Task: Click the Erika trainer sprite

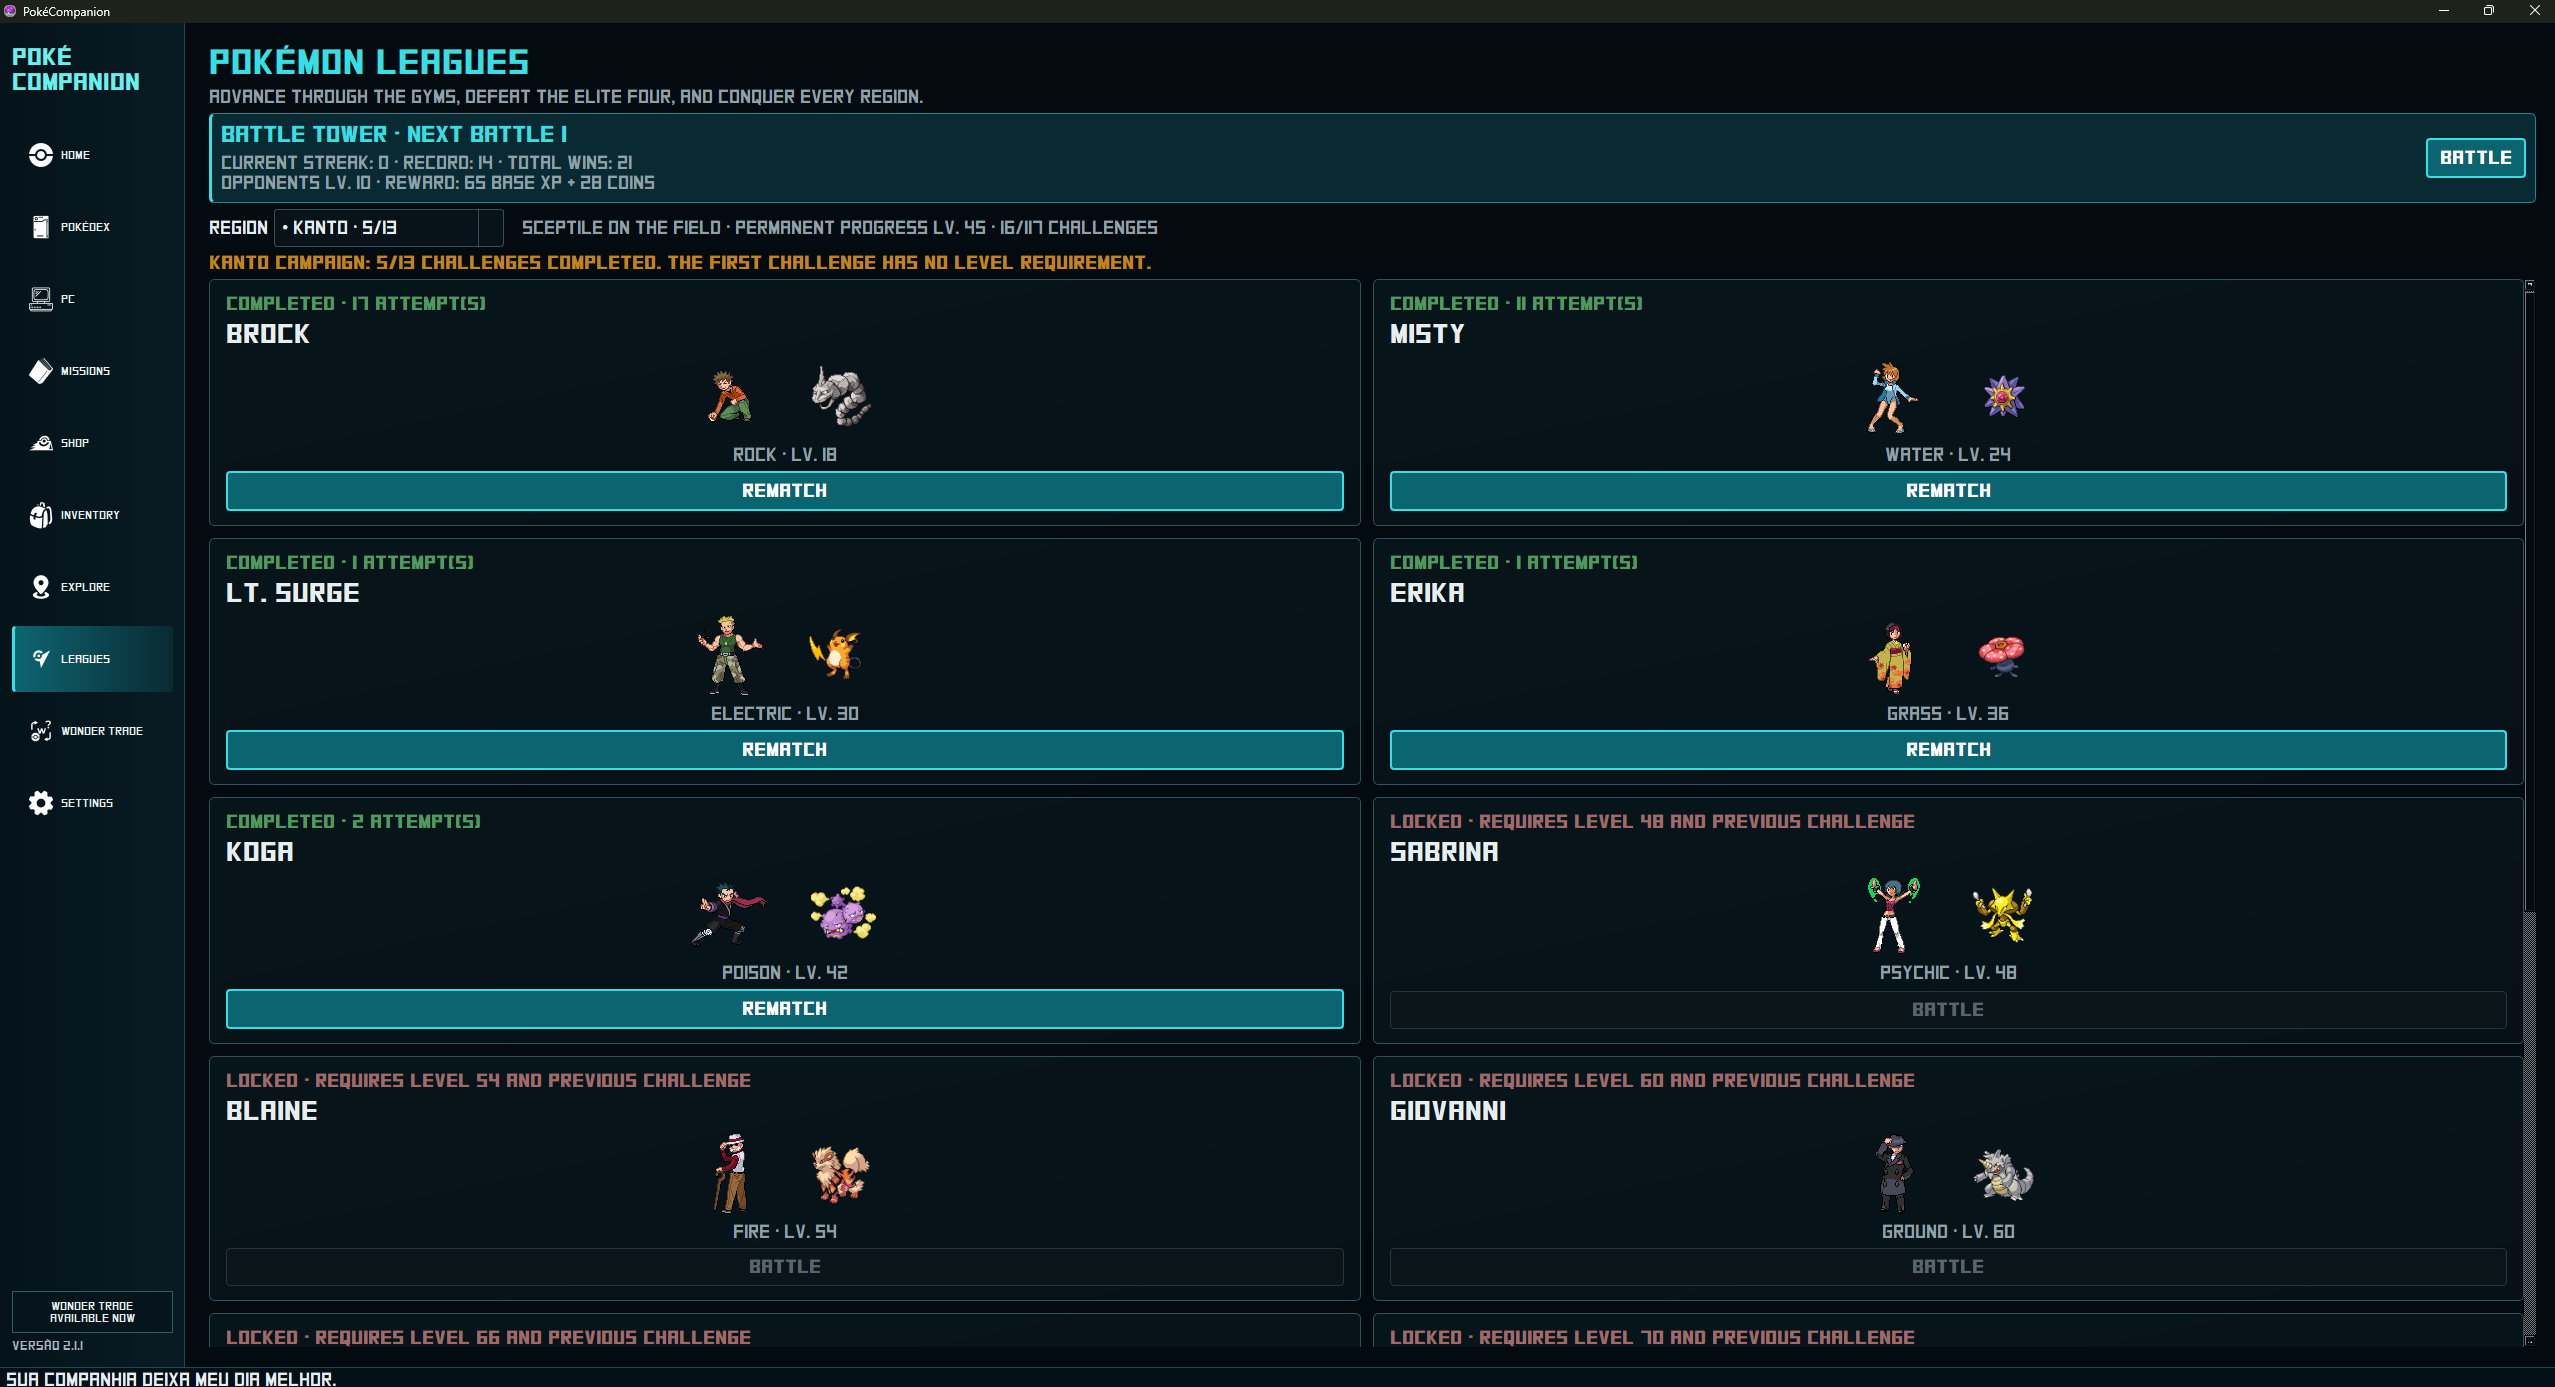Action: point(1892,658)
